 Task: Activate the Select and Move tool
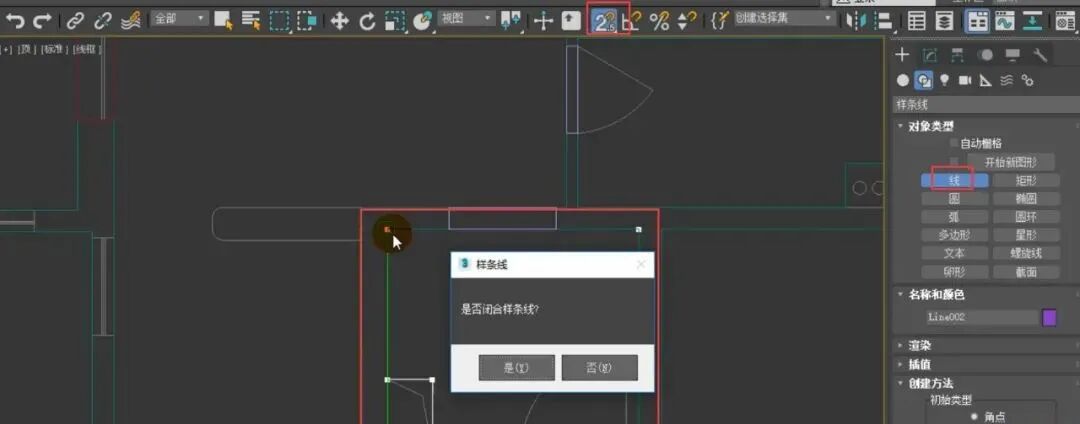tap(340, 21)
